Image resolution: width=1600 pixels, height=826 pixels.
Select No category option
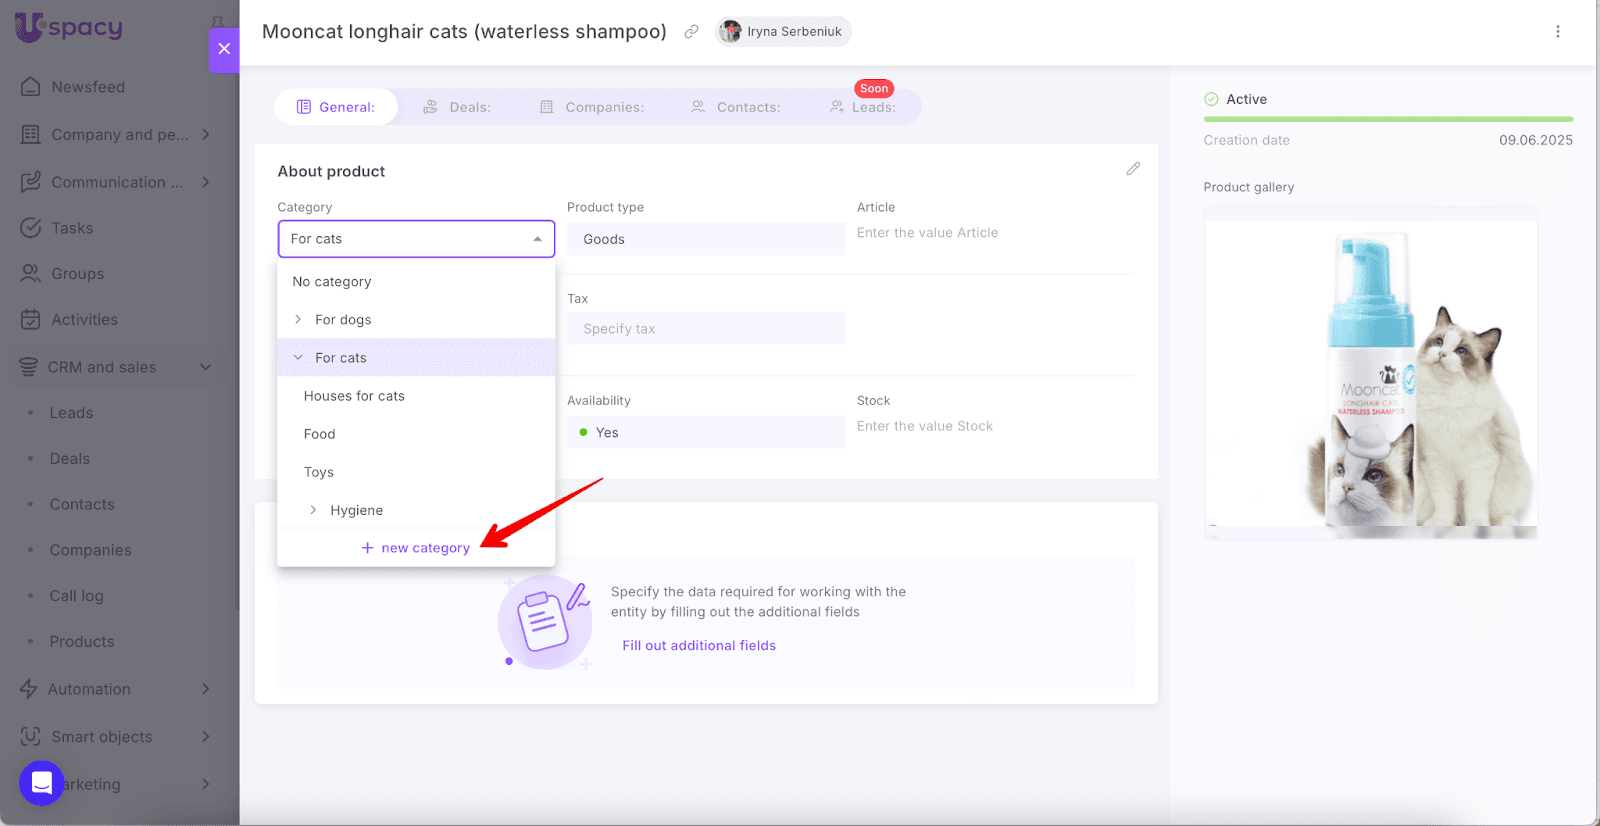click(x=332, y=282)
